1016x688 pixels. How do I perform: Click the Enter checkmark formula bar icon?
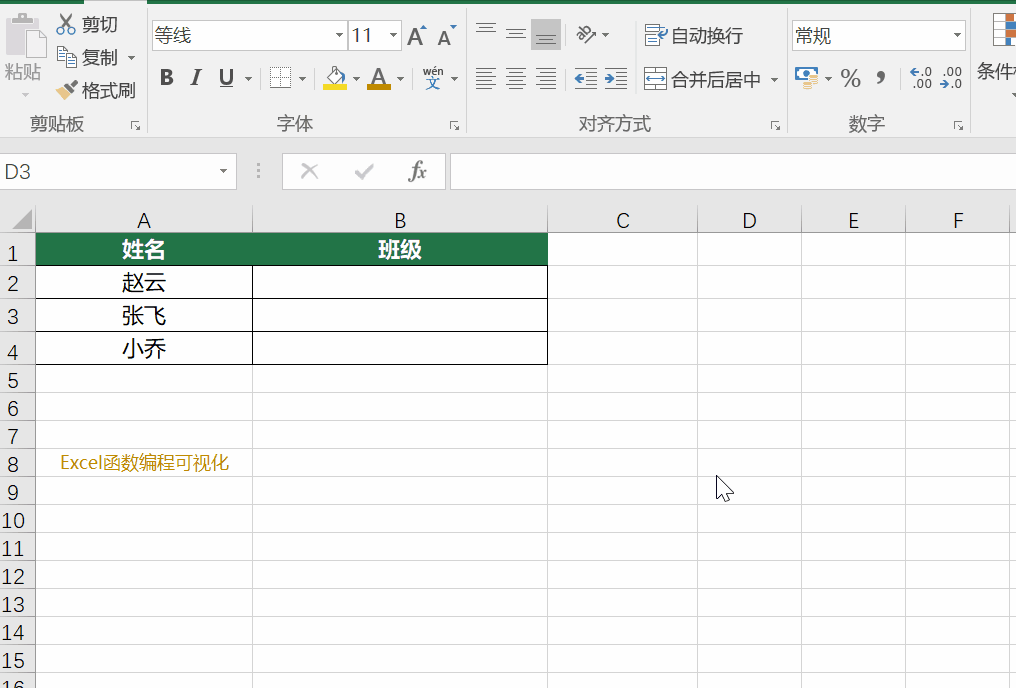364,172
